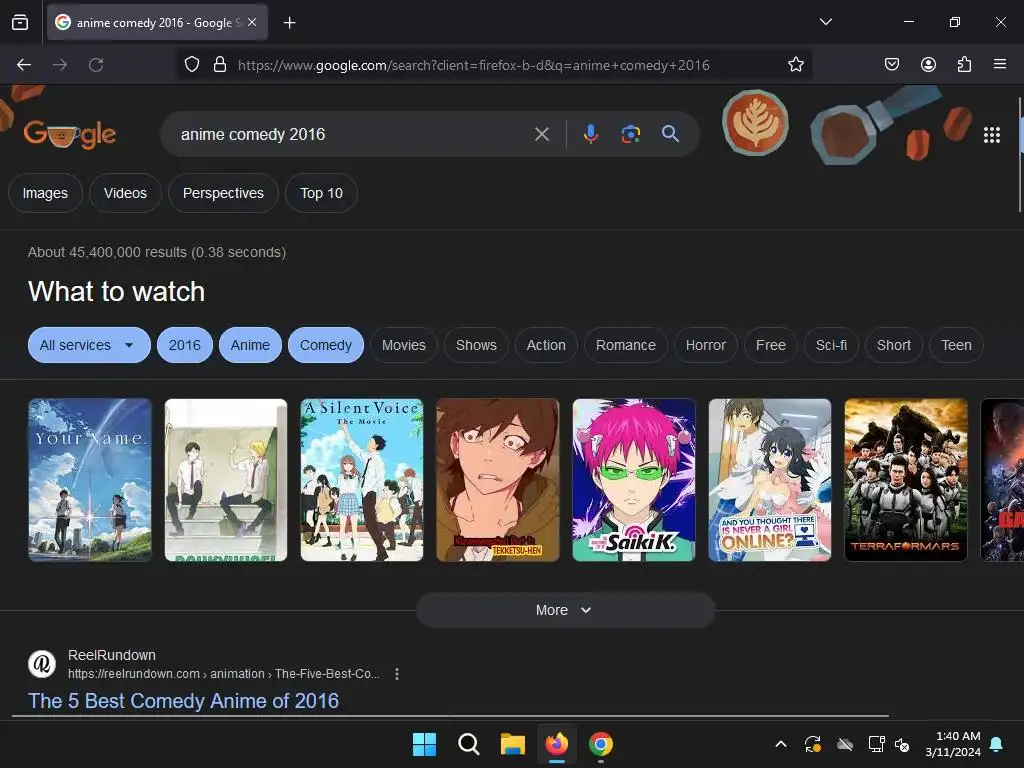Screen dimensions: 1024x768
Task: Open the Tekketsu-Hen poster
Action: (498, 480)
